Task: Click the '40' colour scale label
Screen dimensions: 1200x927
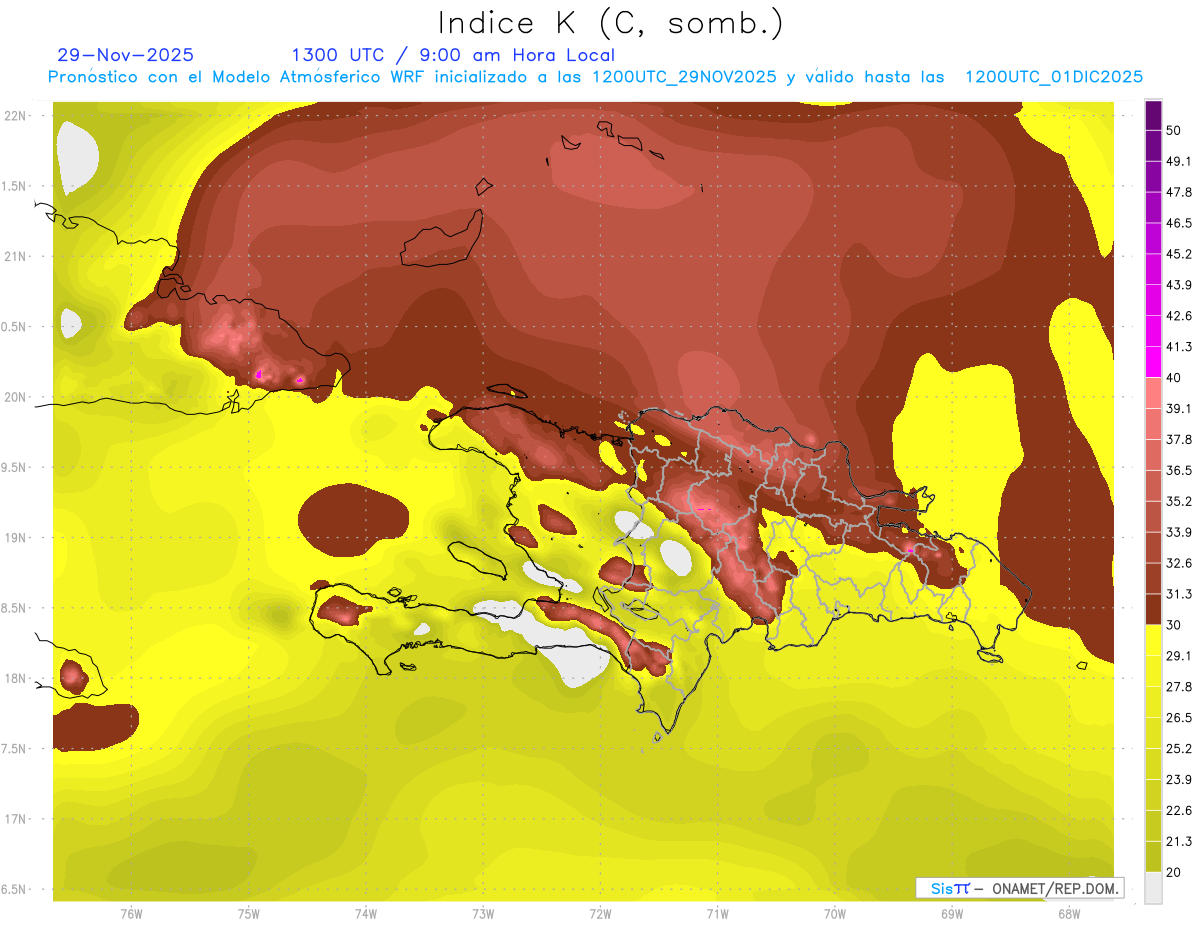Action: (x=1175, y=377)
